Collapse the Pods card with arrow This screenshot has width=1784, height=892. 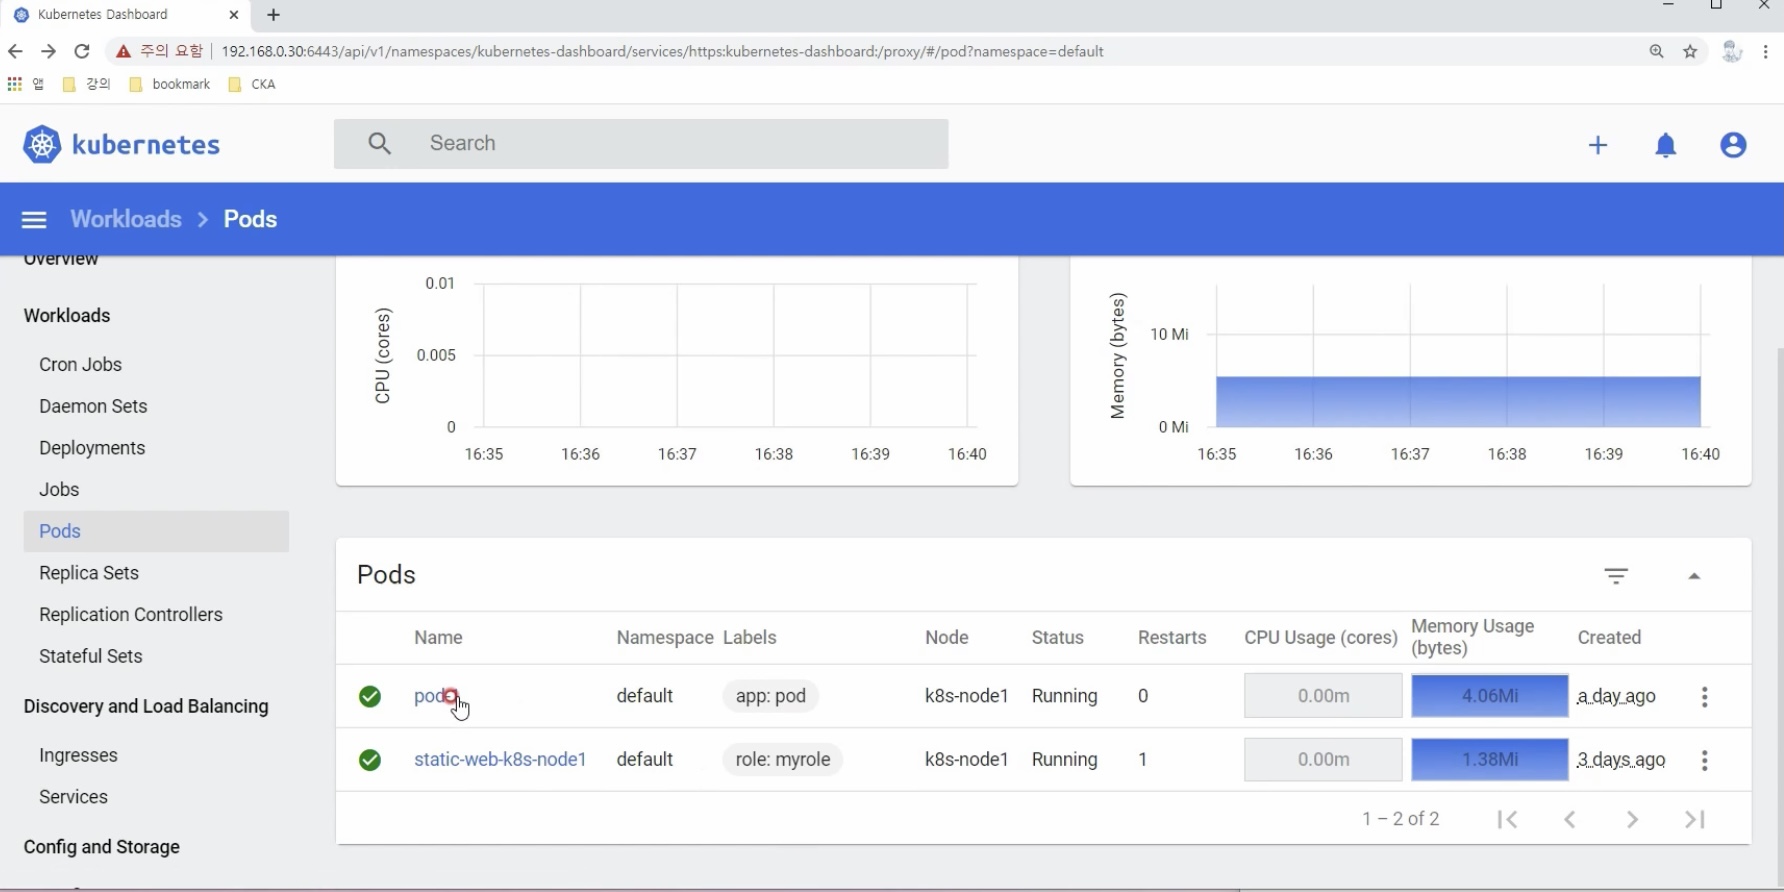coord(1694,576)
